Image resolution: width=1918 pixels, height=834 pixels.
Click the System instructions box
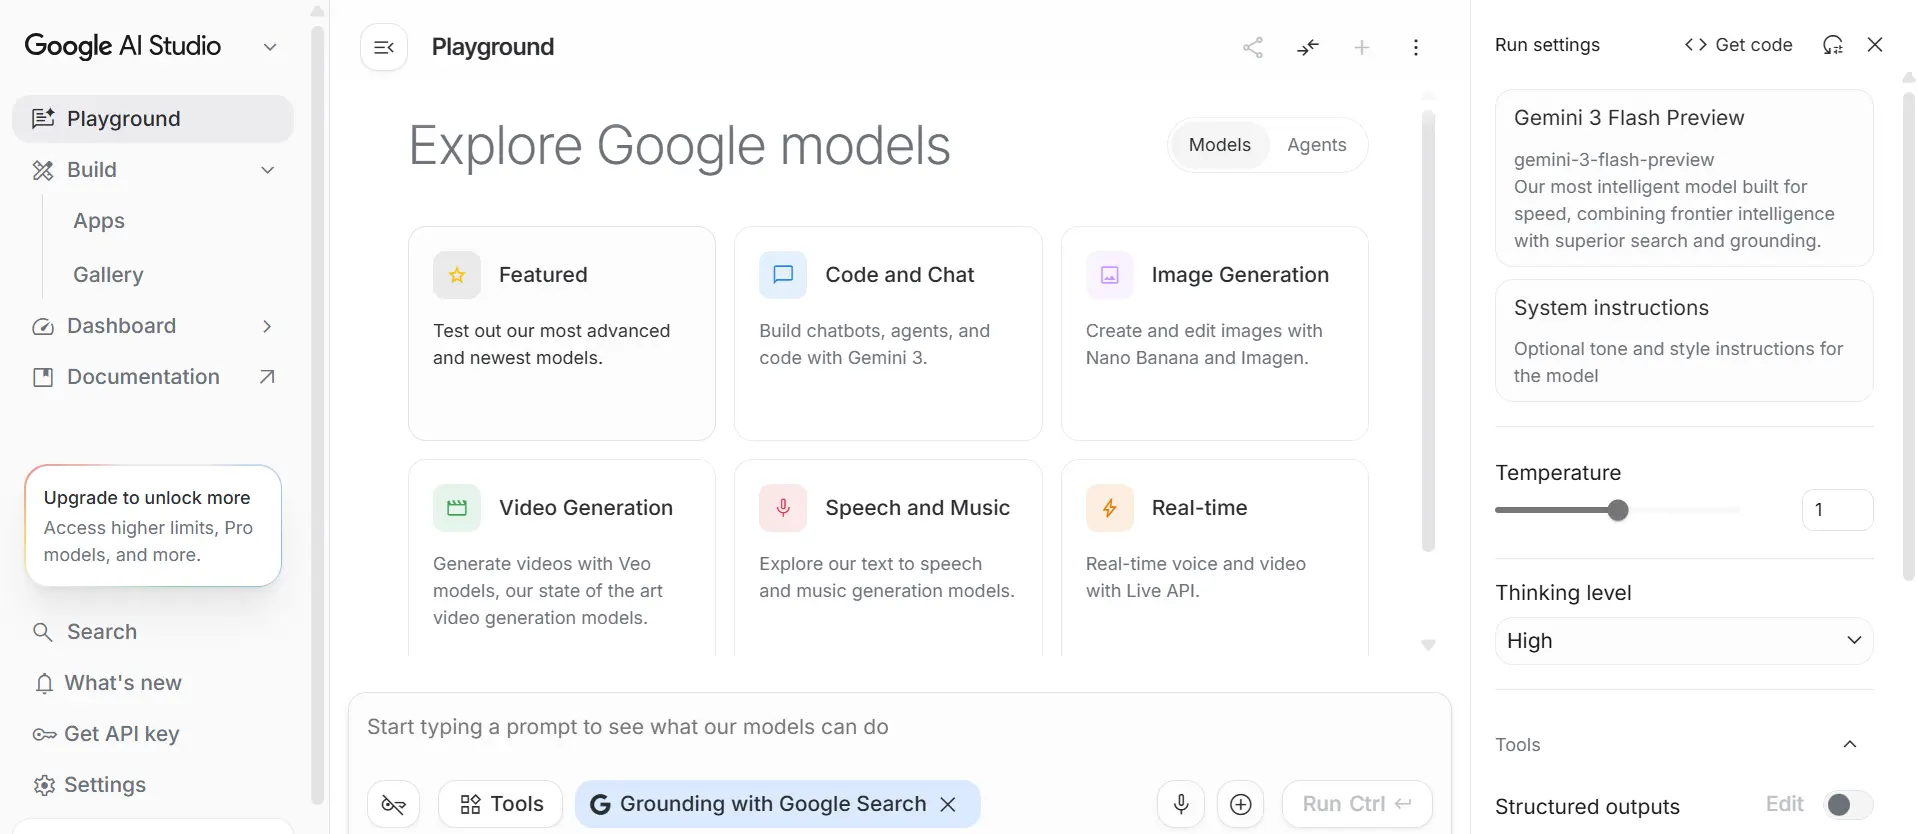(x=1684, y=341)
